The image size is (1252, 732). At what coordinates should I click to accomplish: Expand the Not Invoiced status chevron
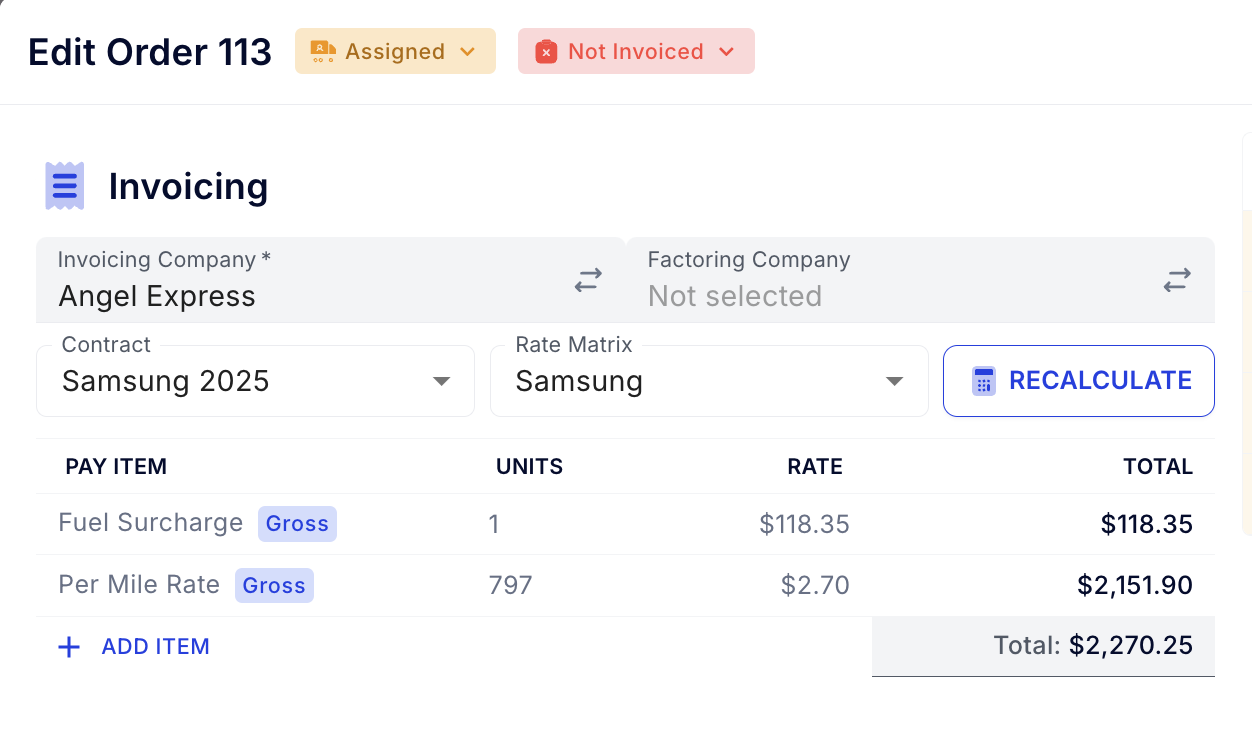(727, 52)
